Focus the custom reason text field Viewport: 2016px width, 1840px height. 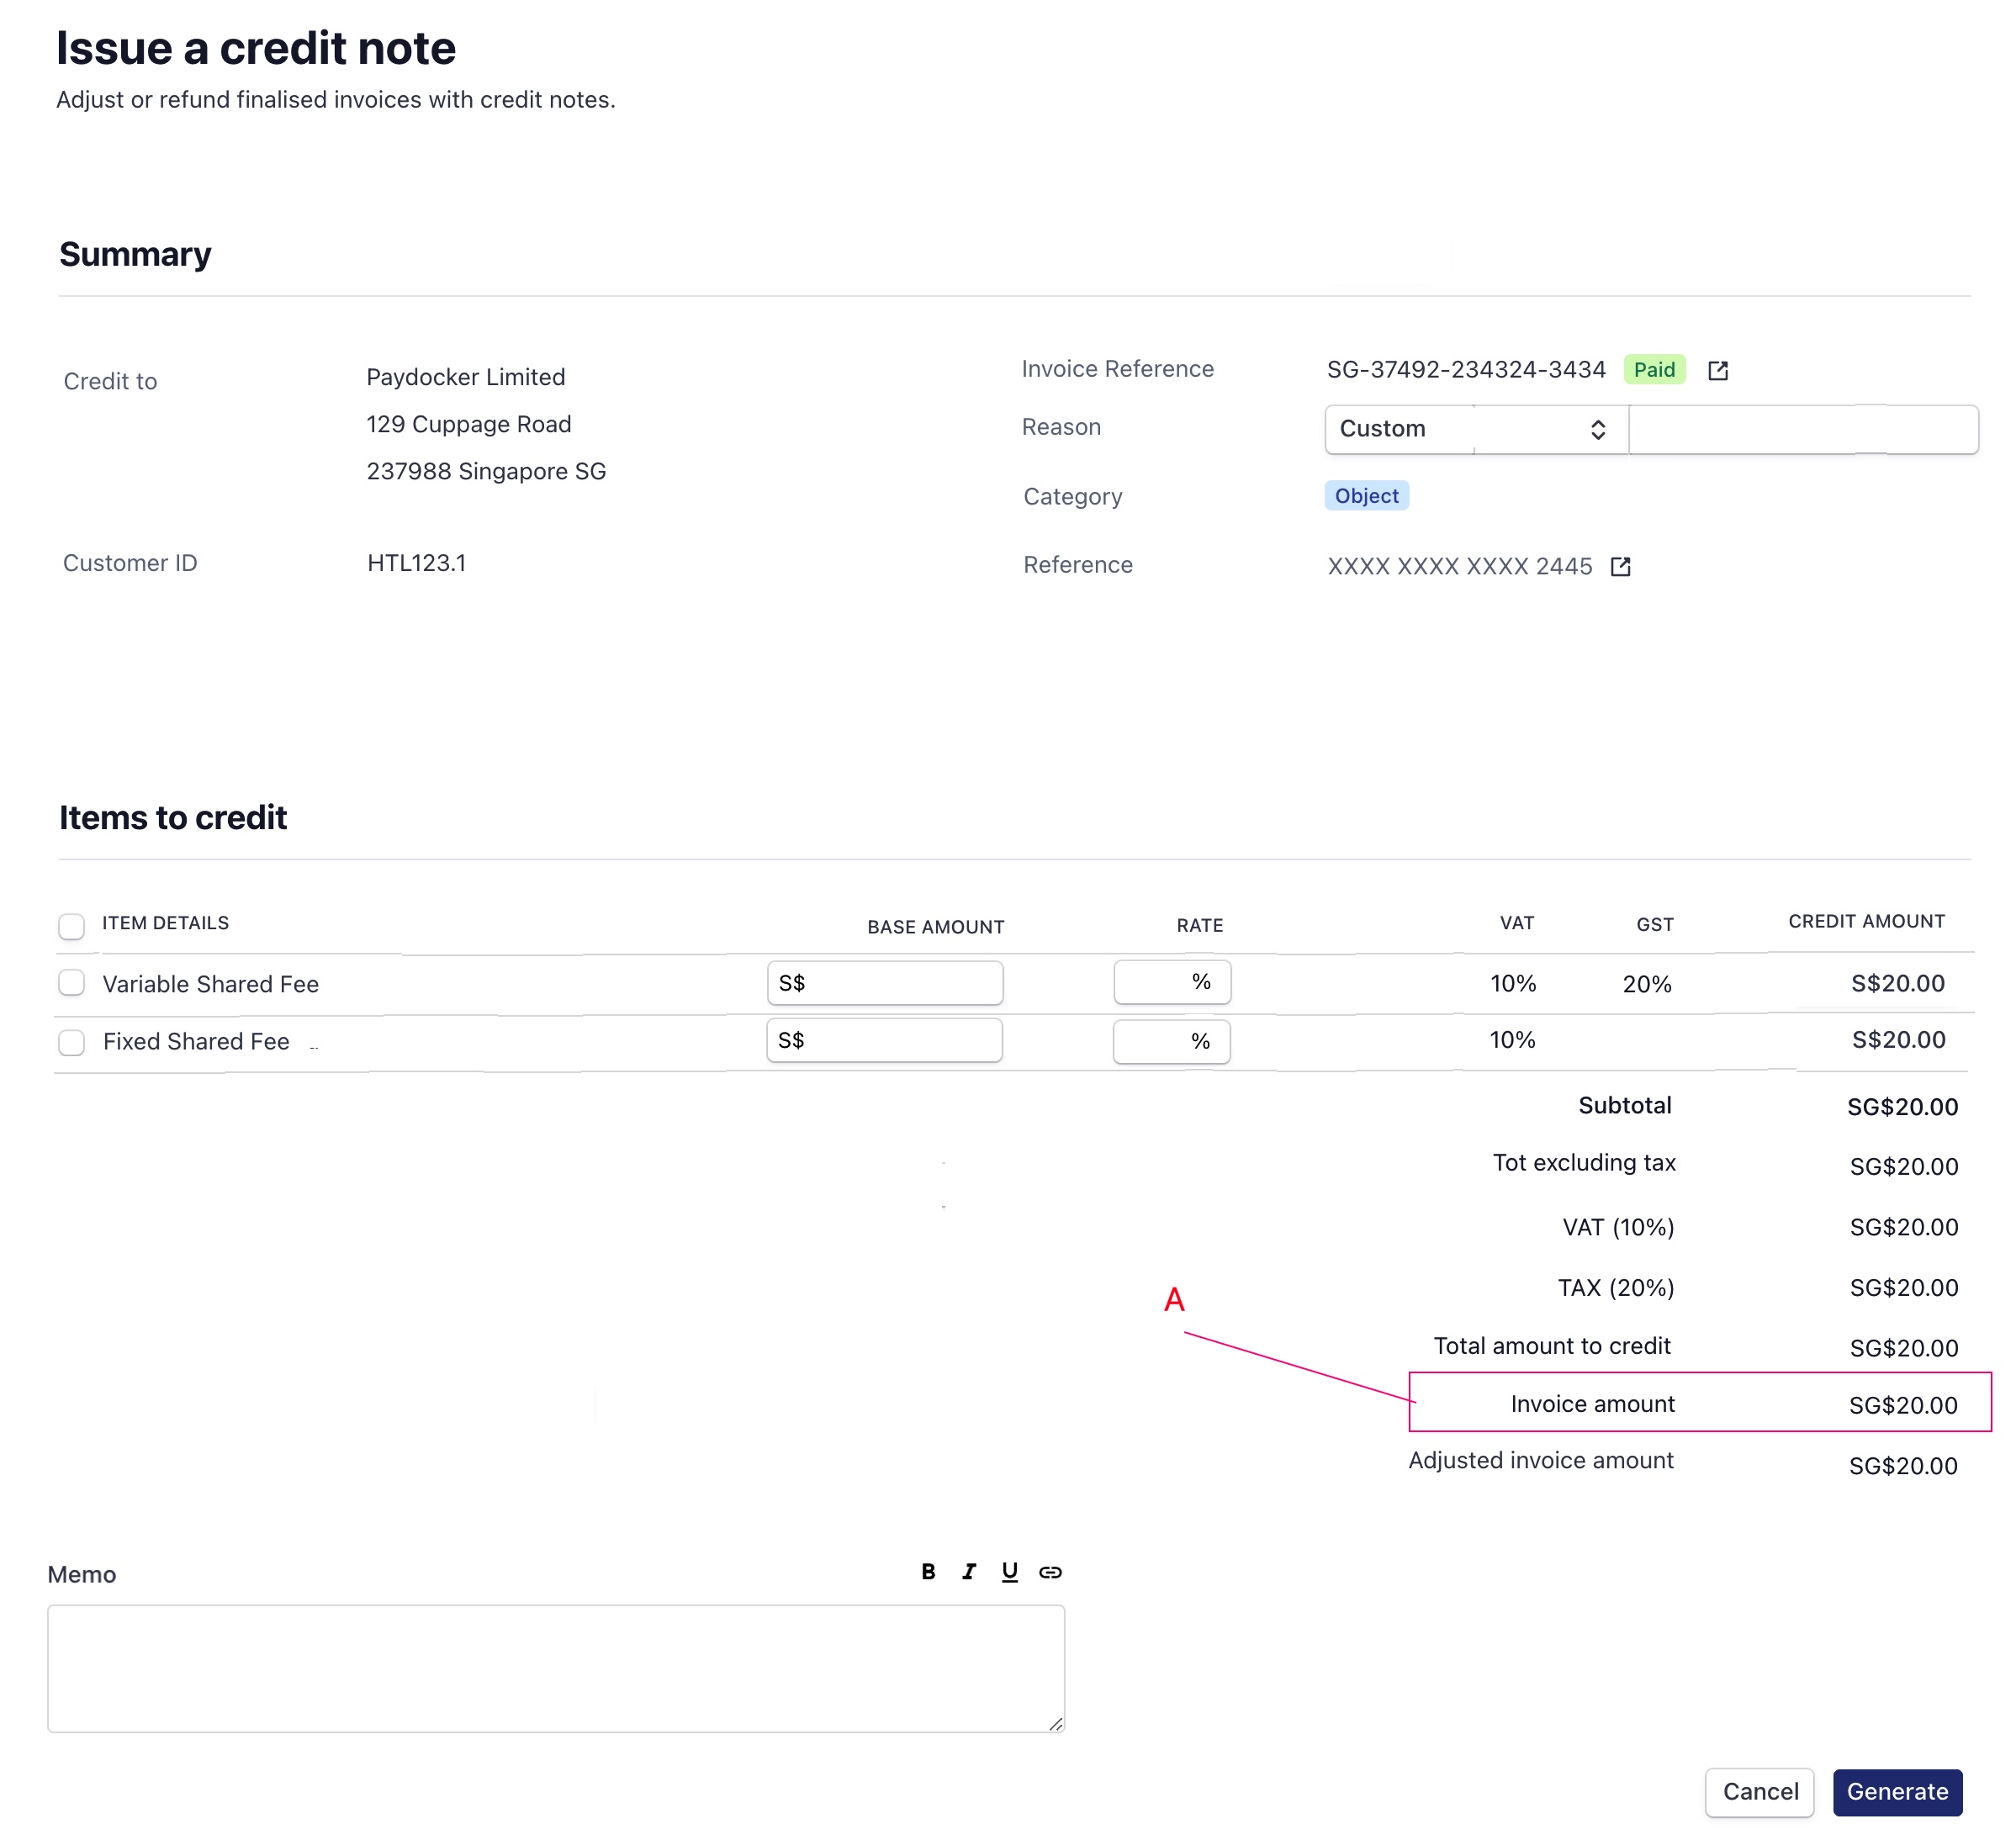tap(1802, 429)
